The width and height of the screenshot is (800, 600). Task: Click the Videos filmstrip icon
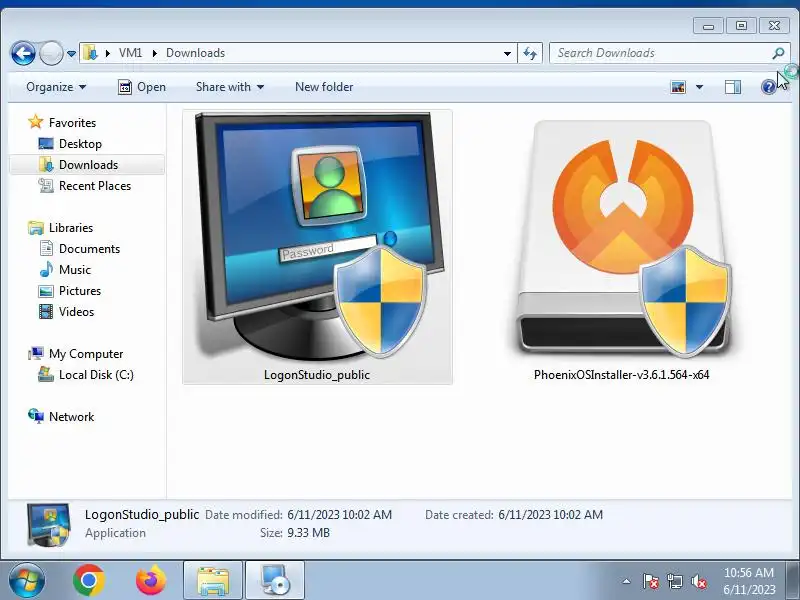tap(46, 312)
